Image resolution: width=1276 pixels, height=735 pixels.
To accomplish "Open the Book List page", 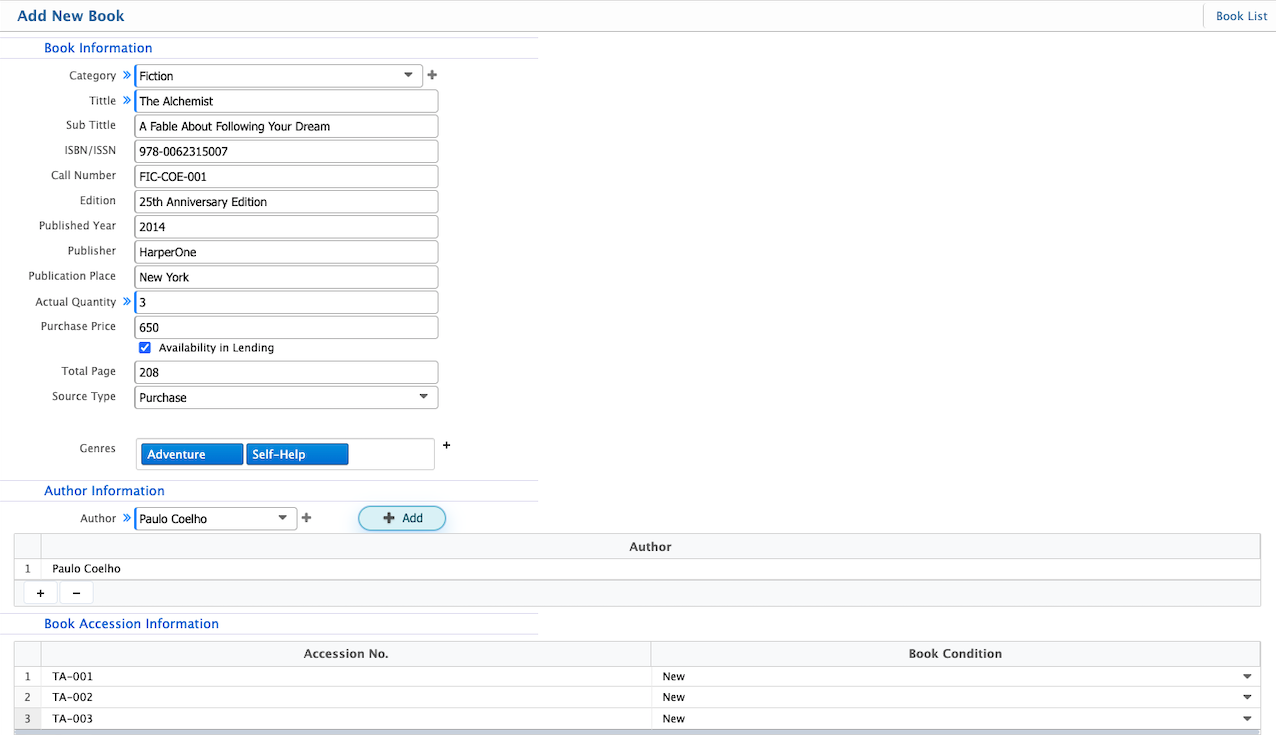I will pyautogui.click(x=1240, y=15).
